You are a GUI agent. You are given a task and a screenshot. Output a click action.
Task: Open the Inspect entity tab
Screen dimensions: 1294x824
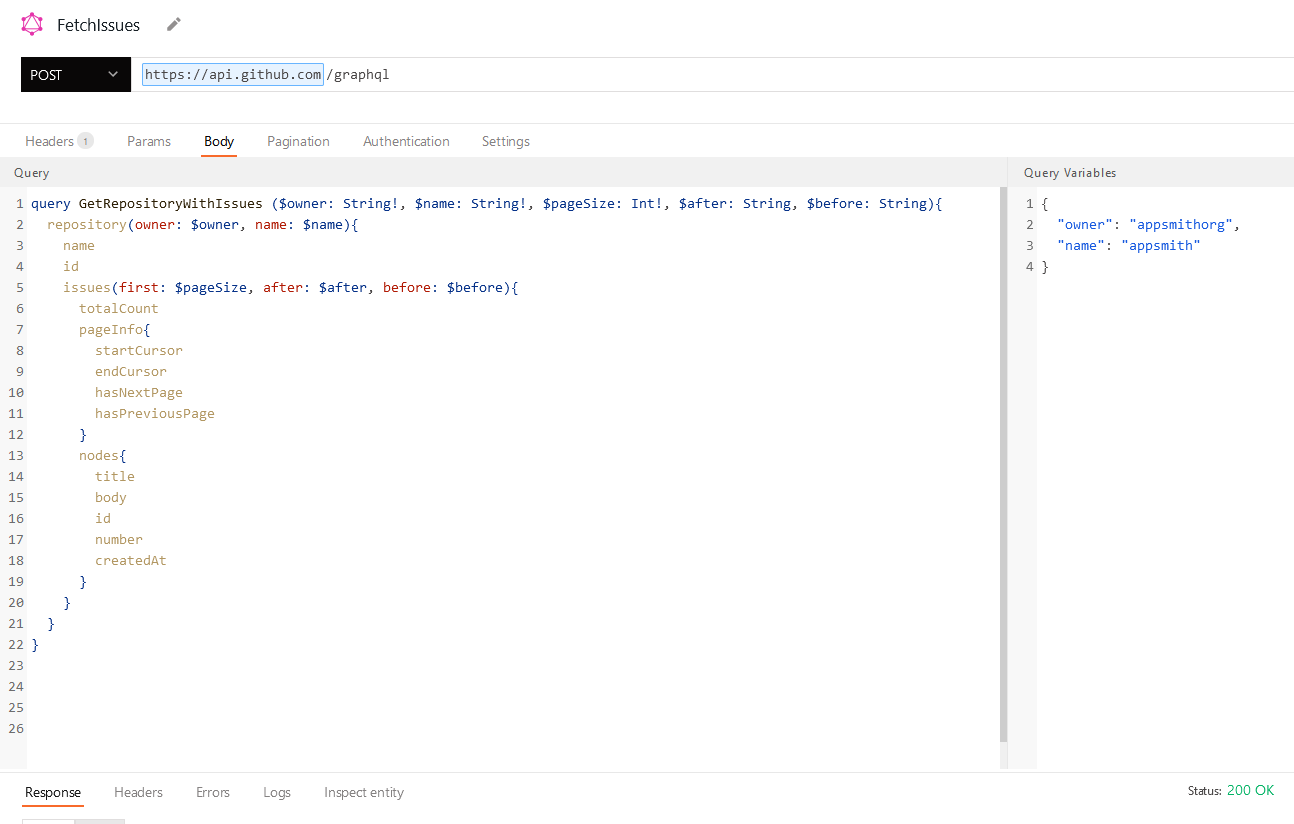coord(363,792)
